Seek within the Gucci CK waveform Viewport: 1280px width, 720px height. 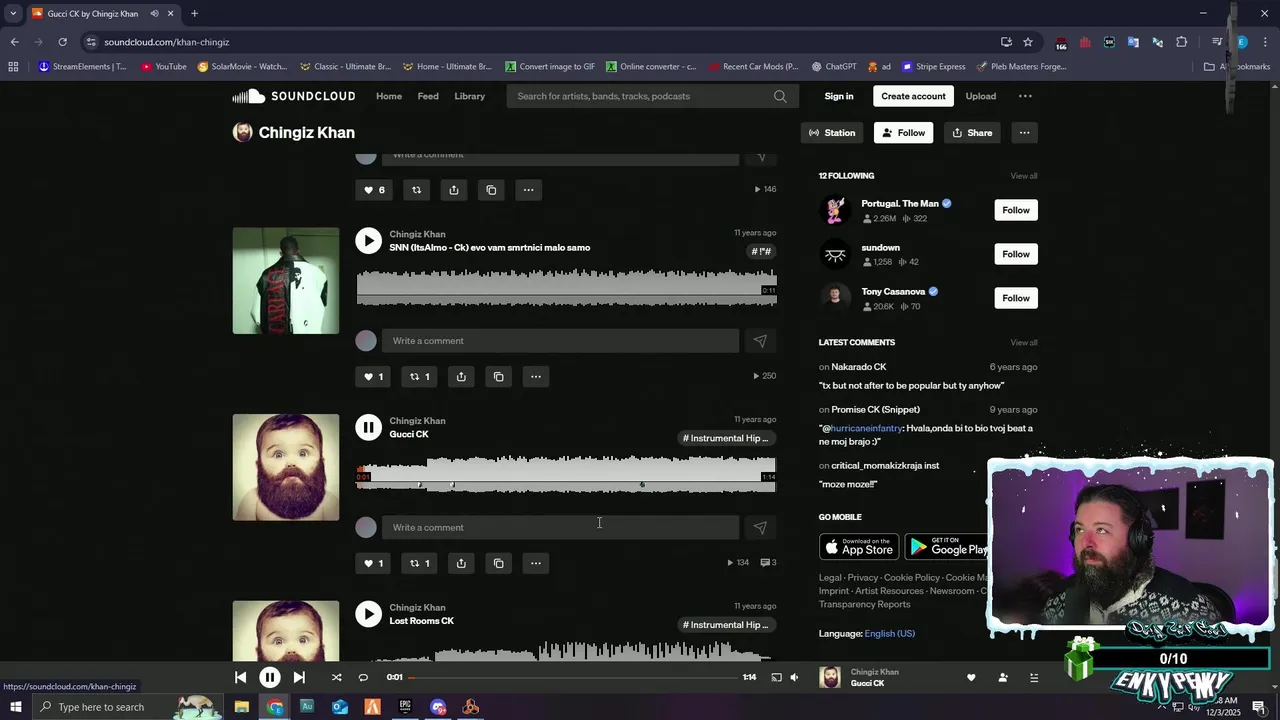[566, 473]
